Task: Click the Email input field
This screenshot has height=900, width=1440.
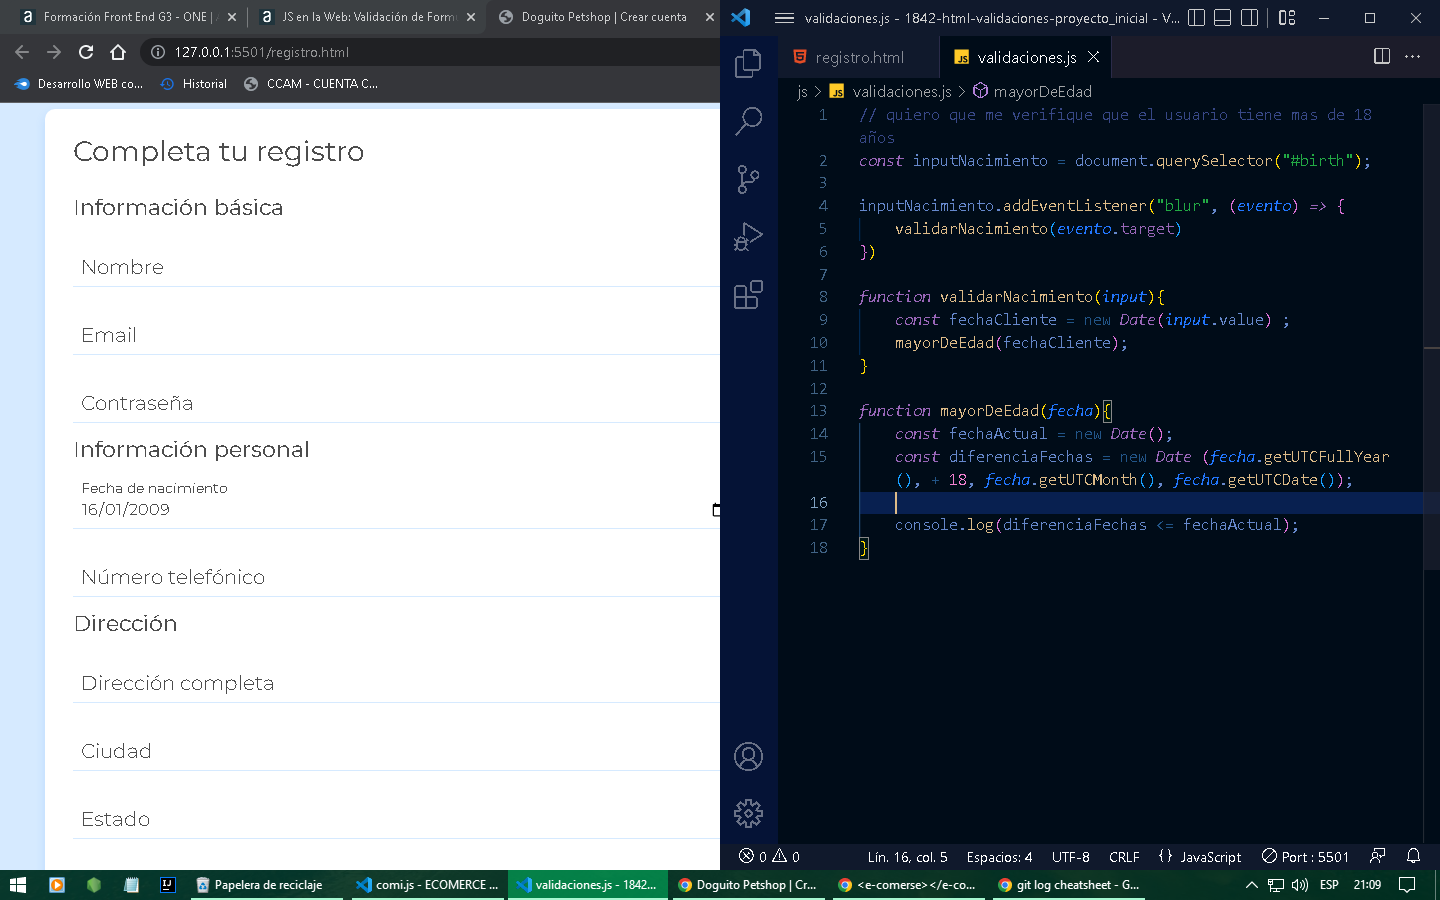Action: [396, 335]
